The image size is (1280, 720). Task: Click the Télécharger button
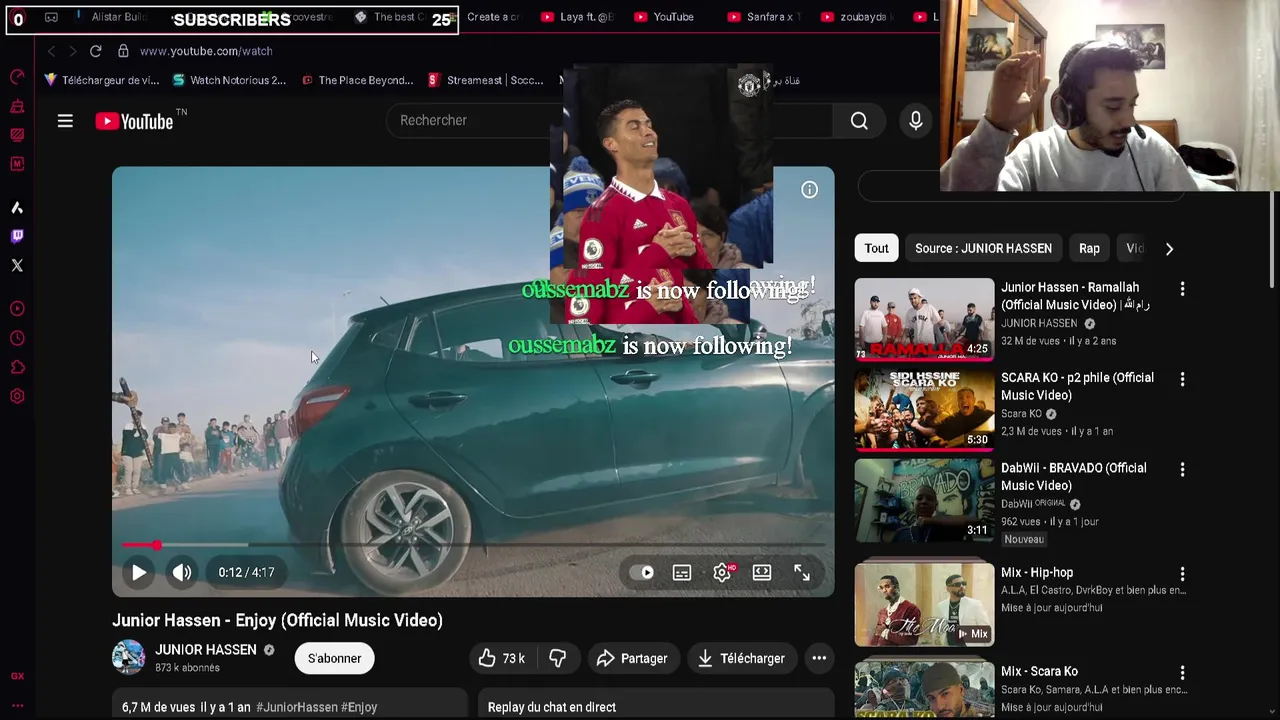click(x=742, y=658)
